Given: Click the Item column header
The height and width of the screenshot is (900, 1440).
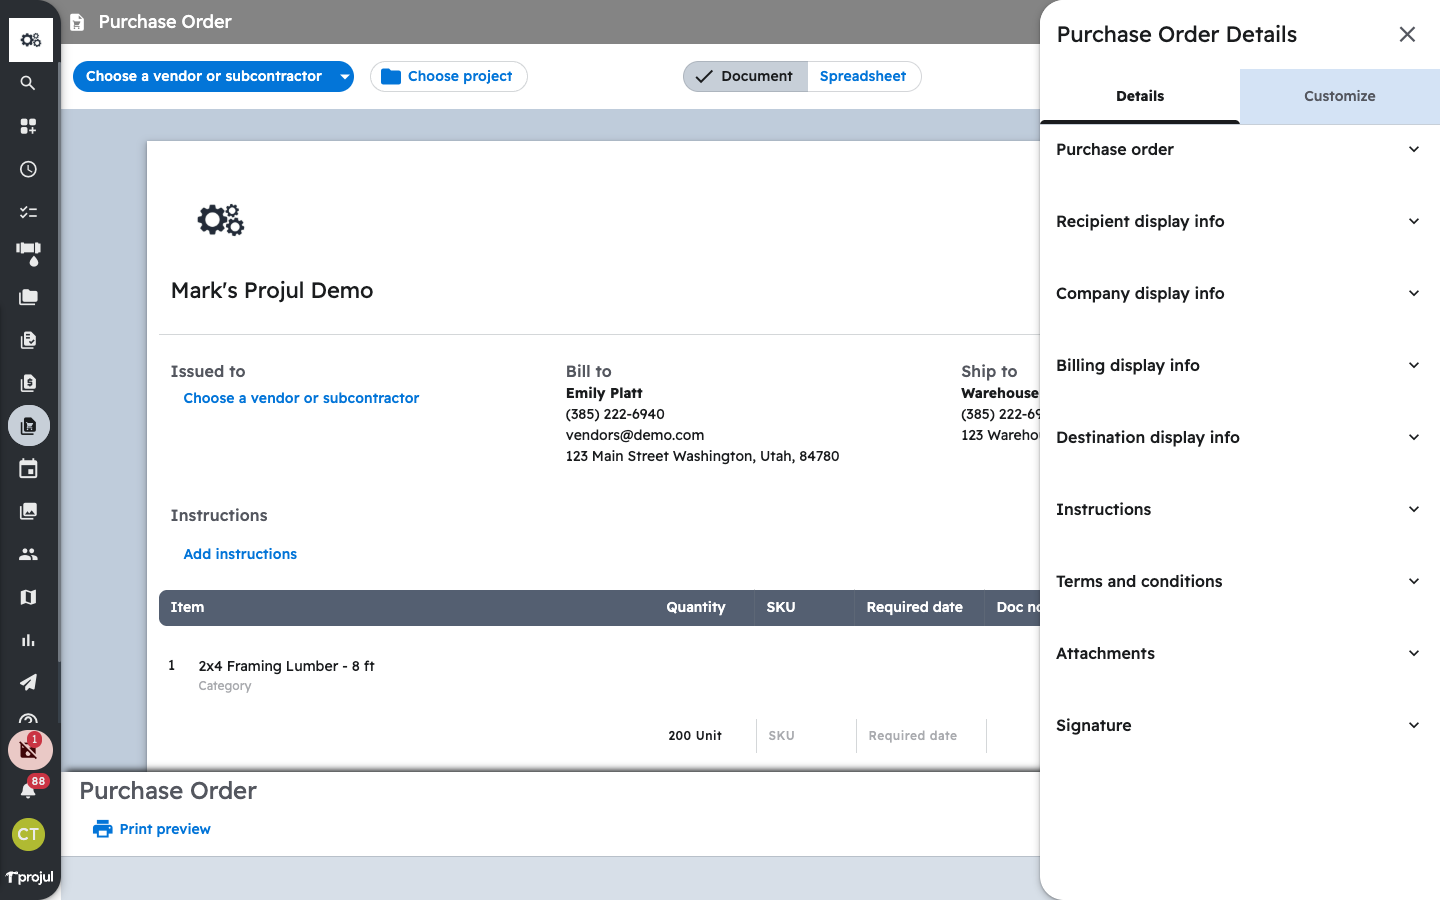Looking at the screenshot, I should coord(187,607).
